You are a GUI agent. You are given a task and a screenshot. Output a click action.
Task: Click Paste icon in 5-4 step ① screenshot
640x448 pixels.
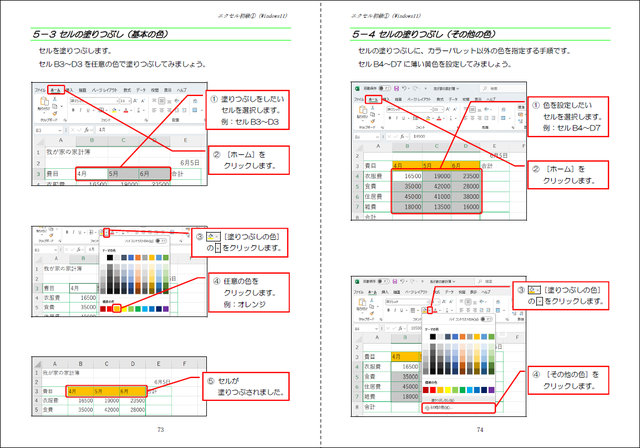(363, 110)
